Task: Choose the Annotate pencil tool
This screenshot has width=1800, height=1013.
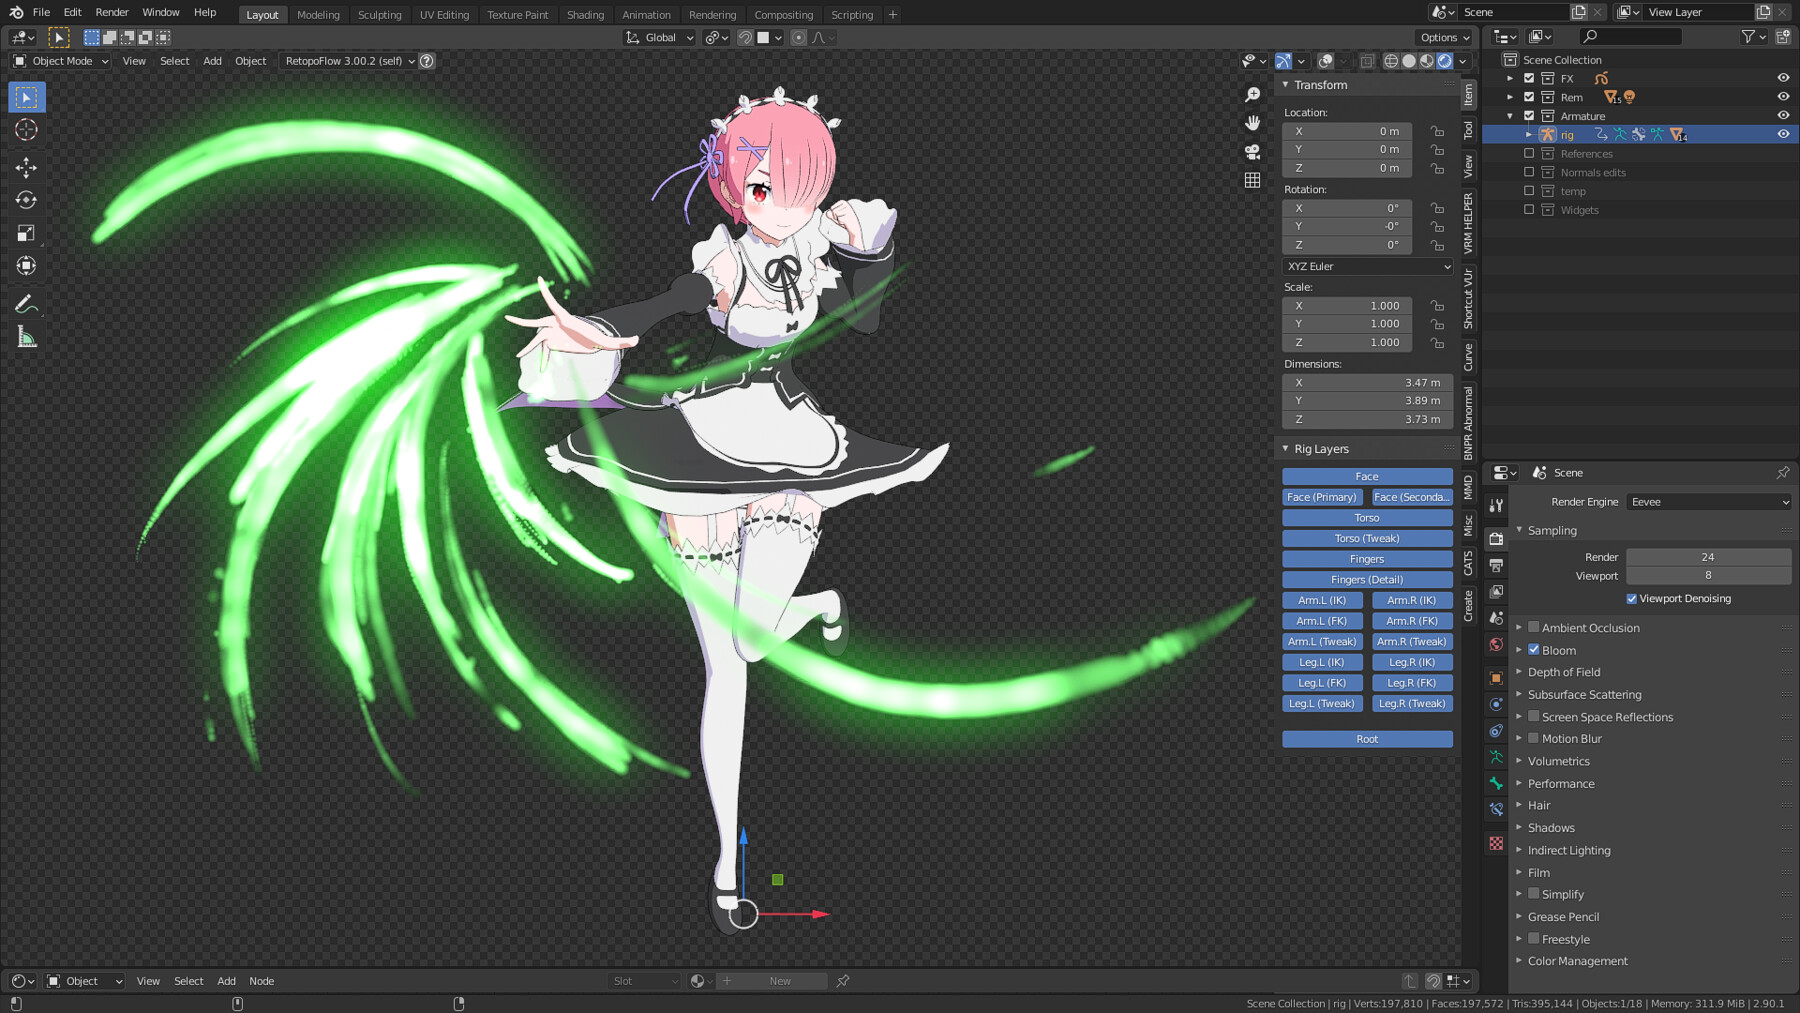Action: pos(26,304)
